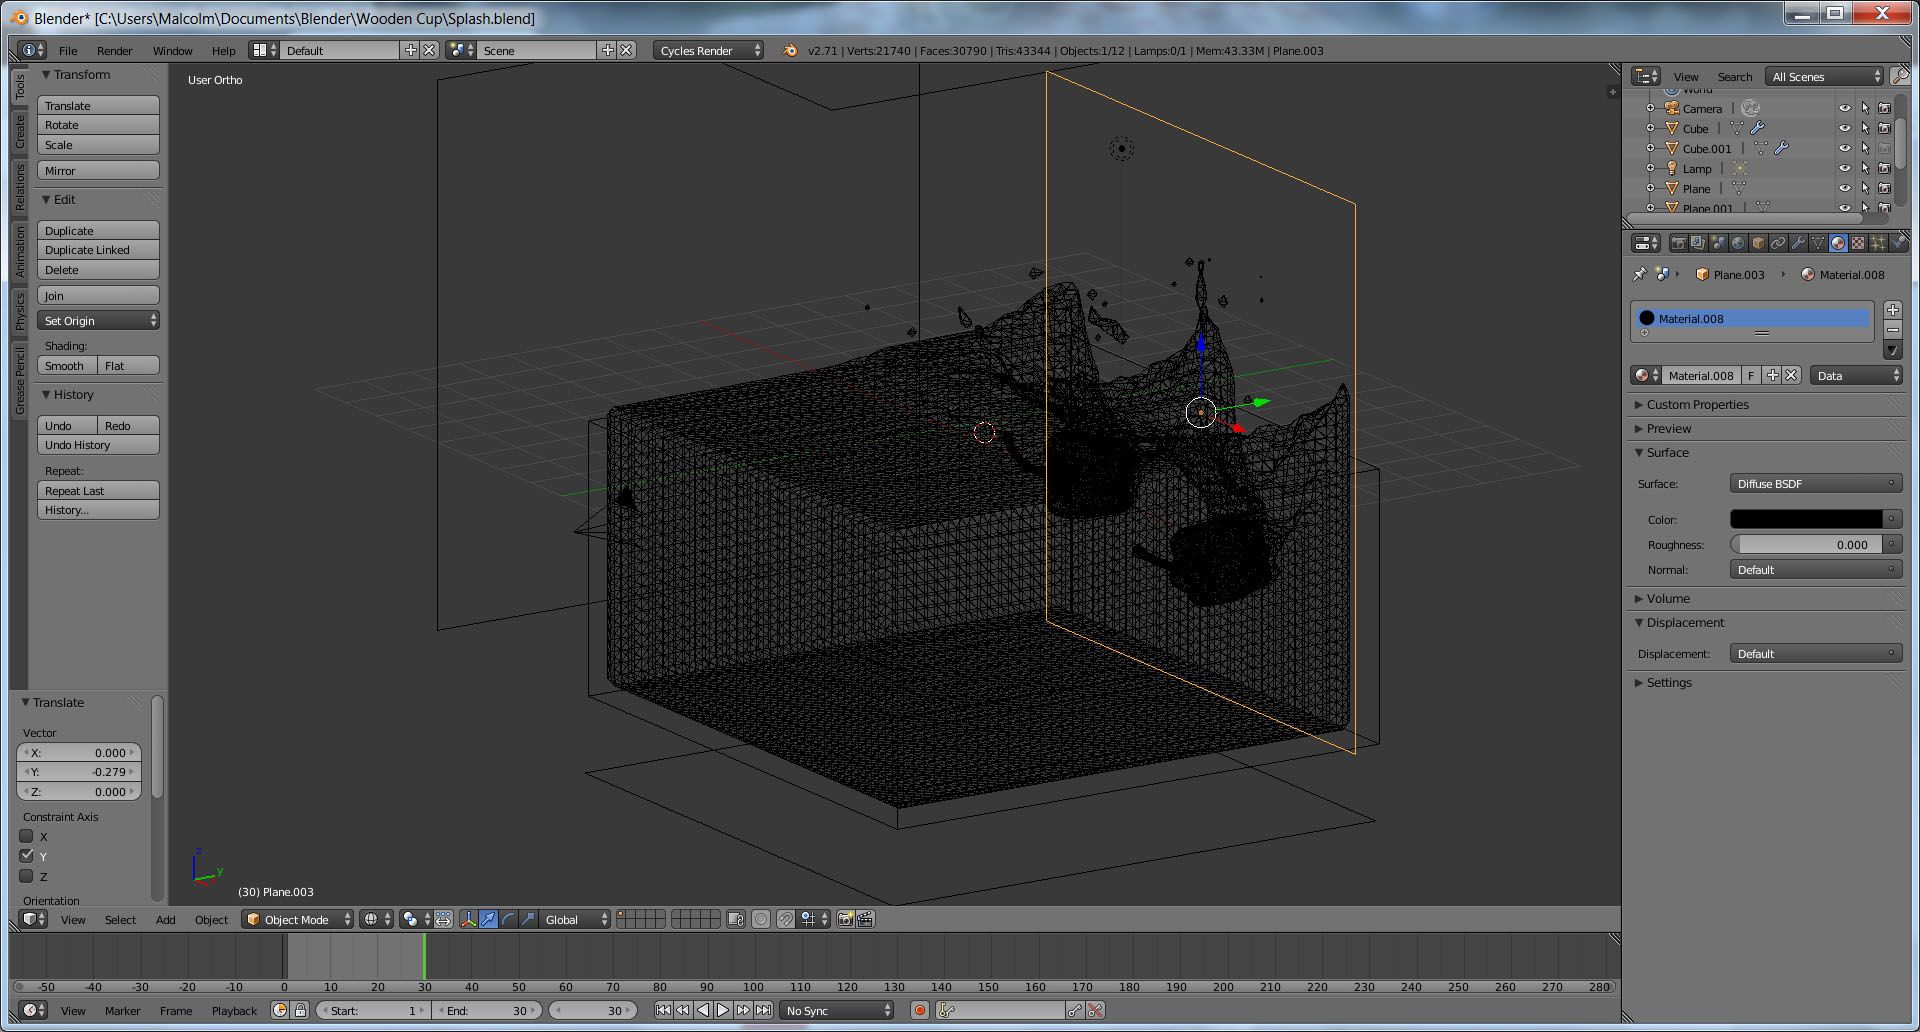This screenshot has height=1032, width=1920.
Task: Play the animation in reverse
Action: pos(703,1010)
